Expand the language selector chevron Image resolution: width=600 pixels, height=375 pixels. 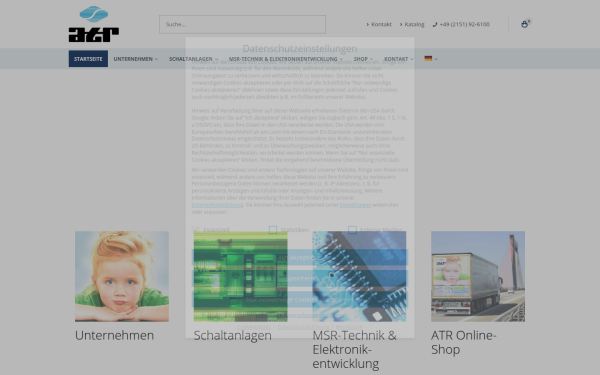(436, 59)
